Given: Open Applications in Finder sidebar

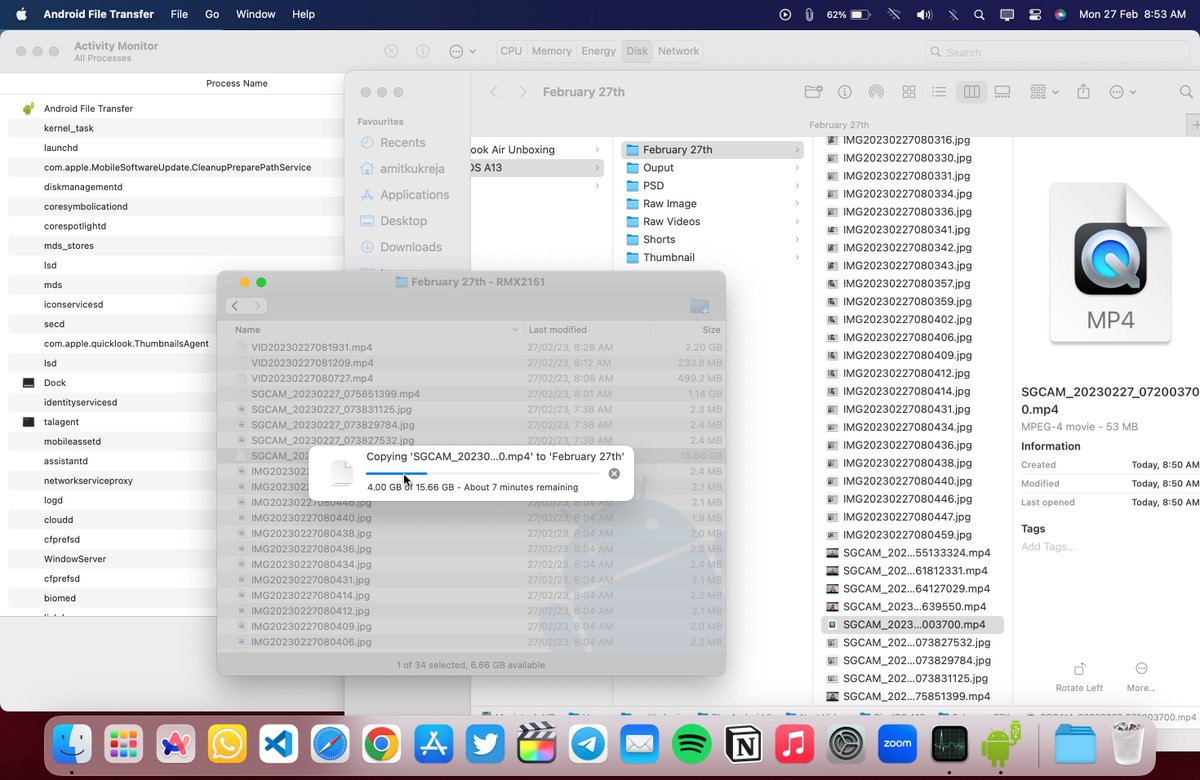Looking at the screenshot, I should 415,195.
